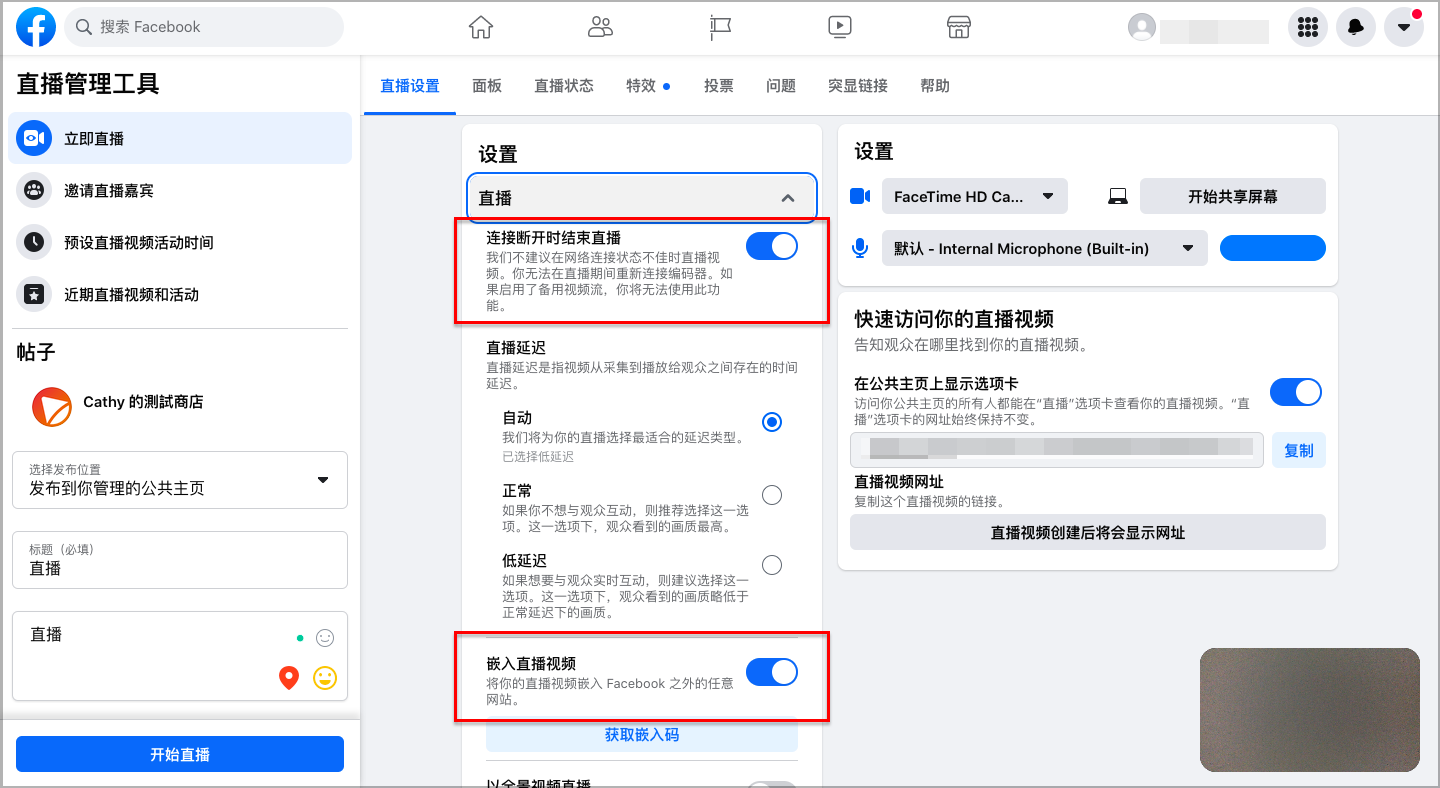This screenshot has height=788, width=1440.
Task: Click the 搜索 Facebook search field
Action: [204, 27]
